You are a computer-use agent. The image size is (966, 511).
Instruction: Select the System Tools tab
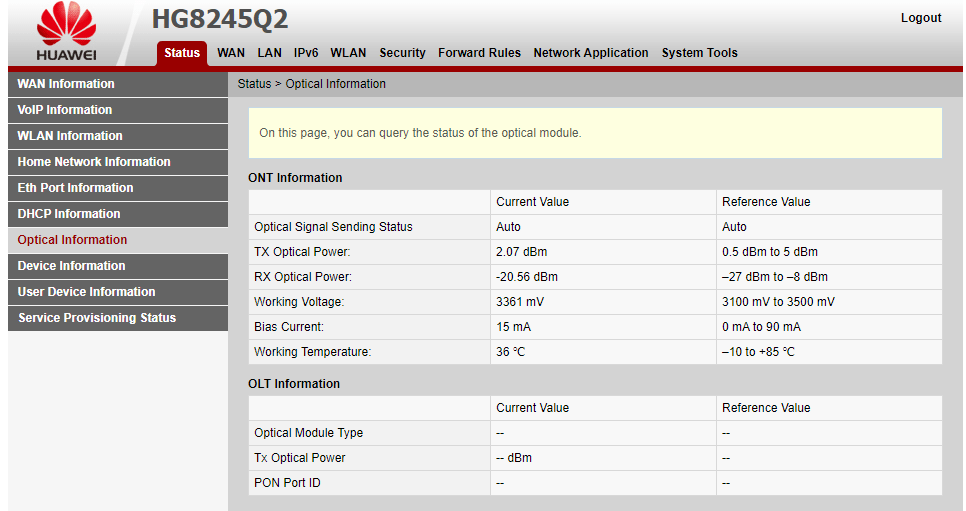(x=699, y=53)
